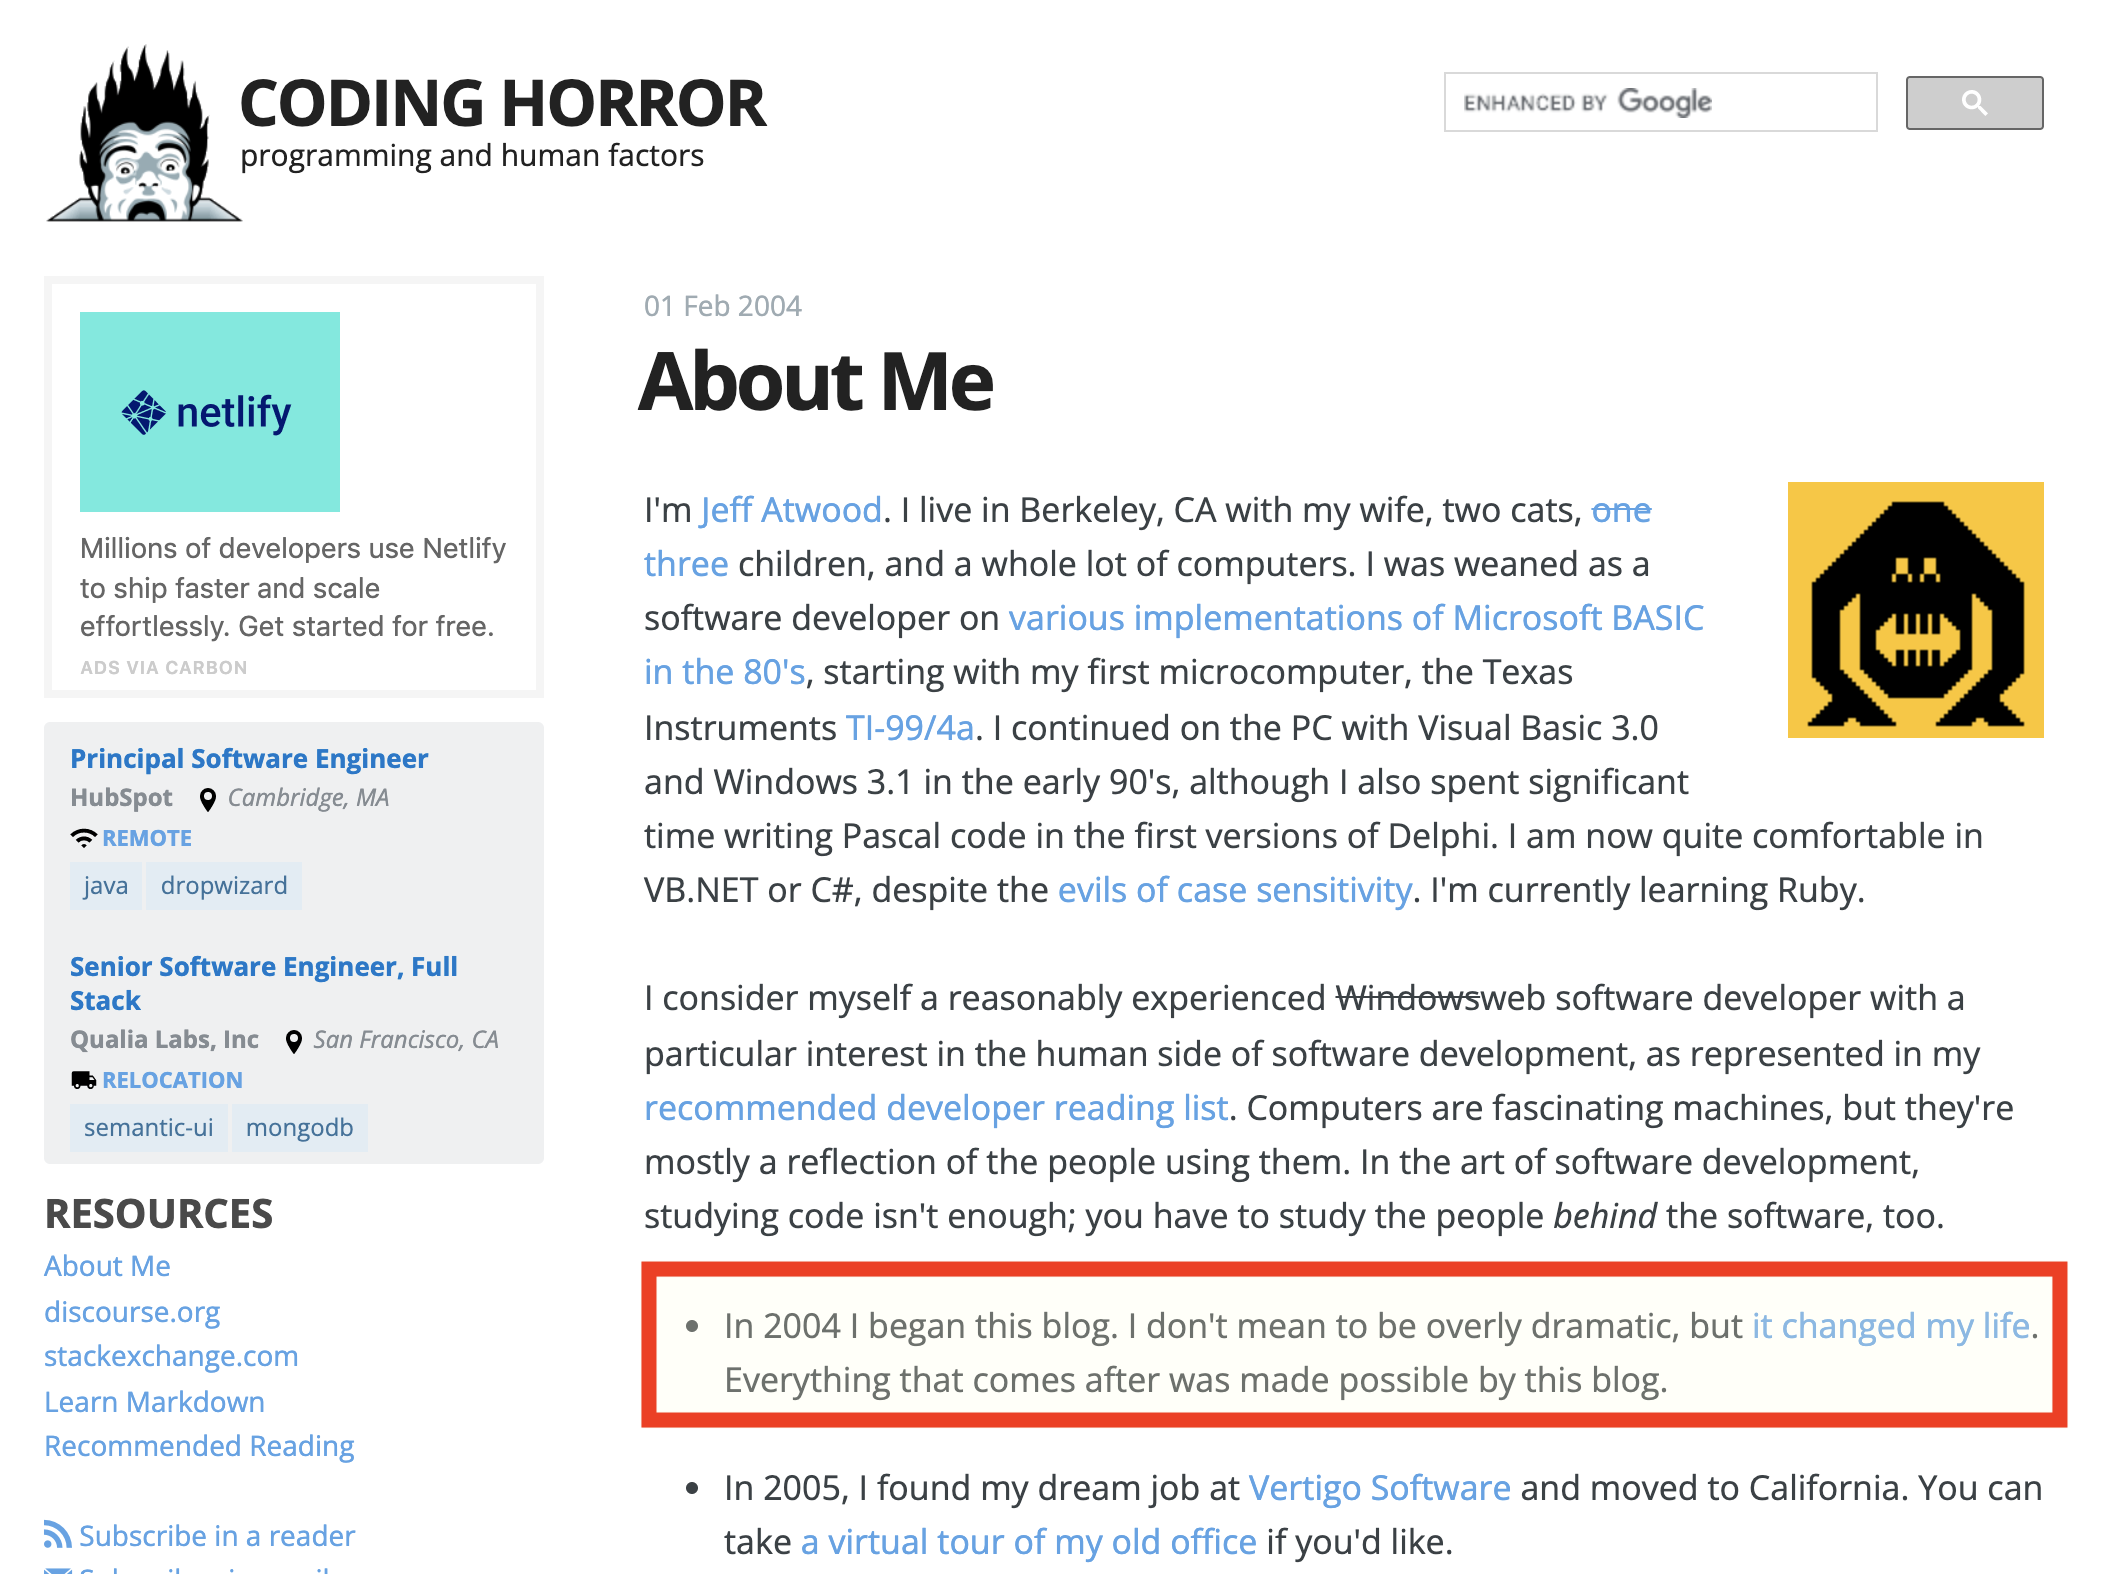Click the HubSpot company name
The image size is (2114, 1574).
(121, 798)
